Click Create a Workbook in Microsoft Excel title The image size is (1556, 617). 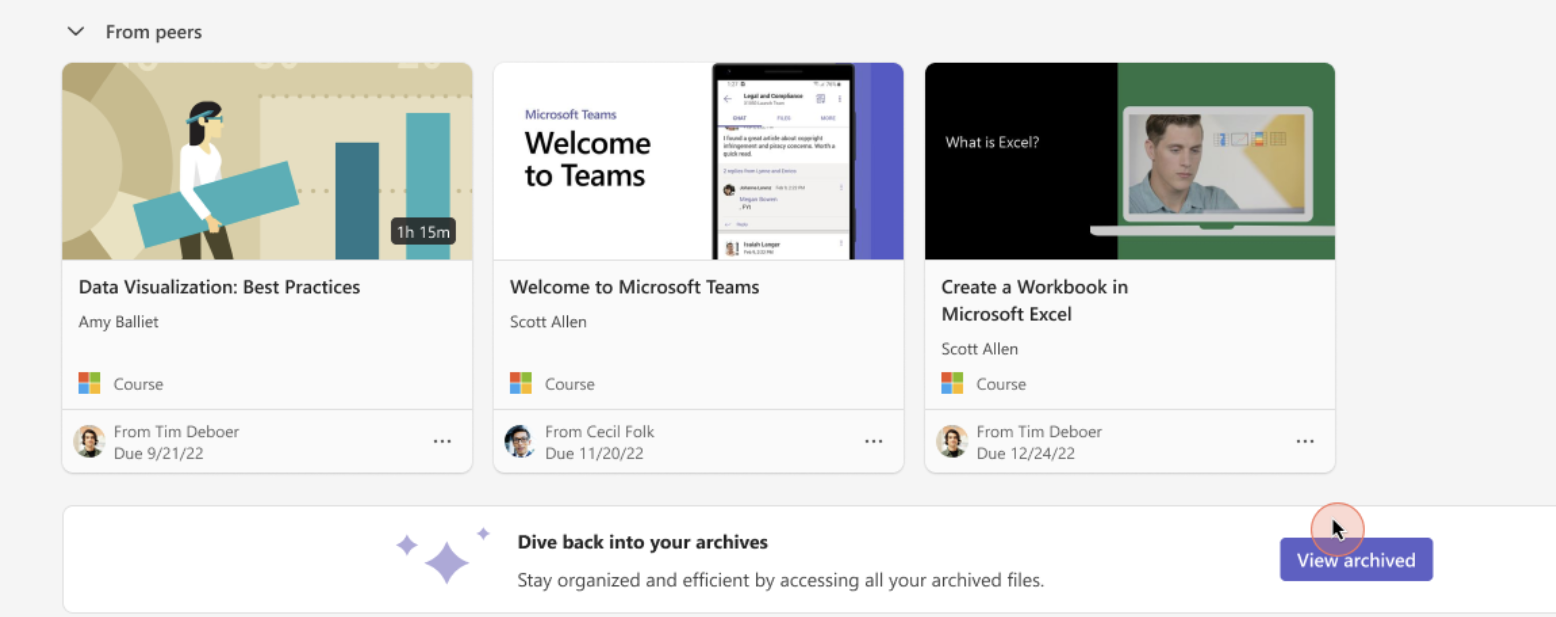click(x=1034, y=300)
